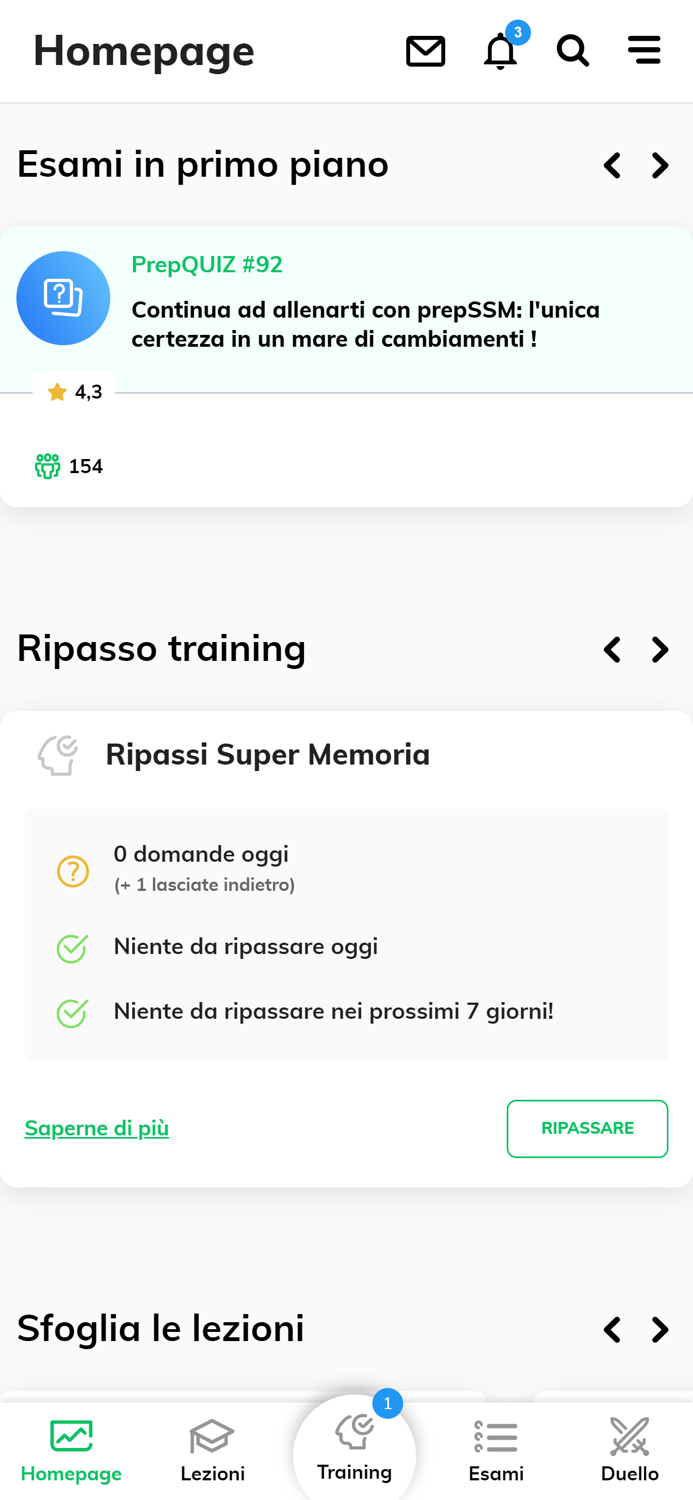This screenshot has width=693, height=1500.
Task: Click the participants icon showing 154
Action: point(47,464)
